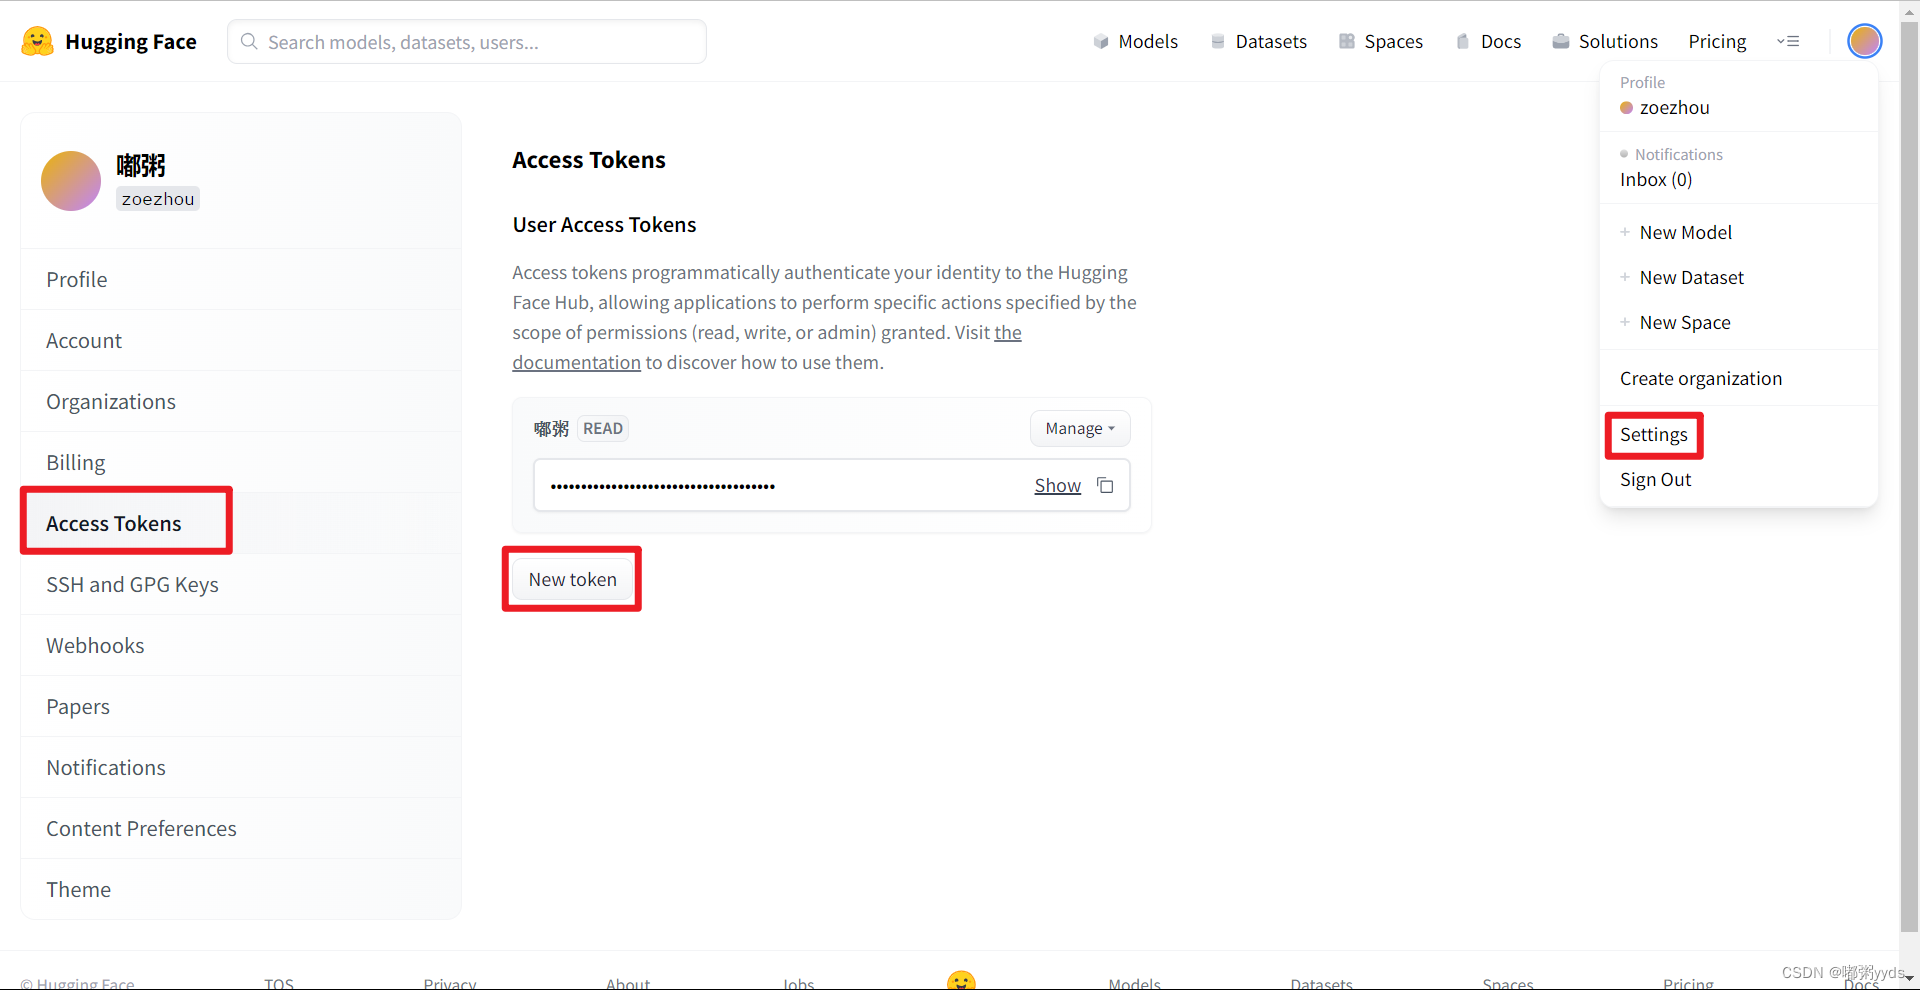Select Billing in settings sidebar
1920x990 pixels.
tap(241, 462)
